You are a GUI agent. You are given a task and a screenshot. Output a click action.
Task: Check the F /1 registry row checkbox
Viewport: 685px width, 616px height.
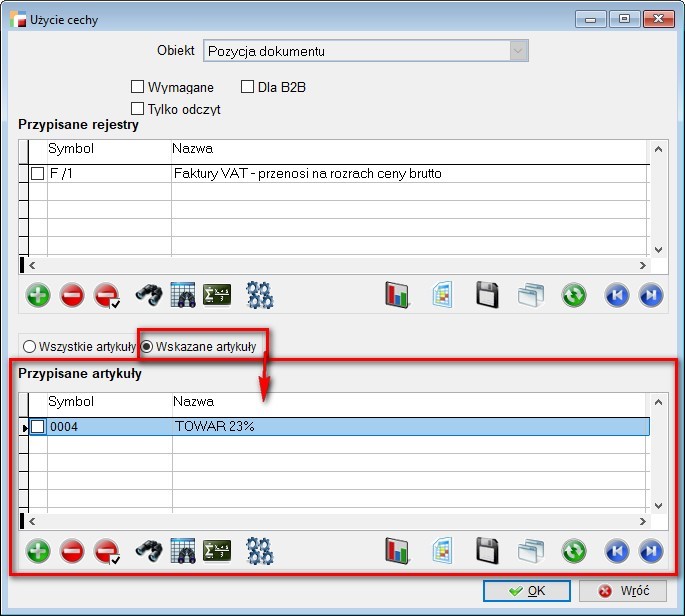(x=38, y=173)
